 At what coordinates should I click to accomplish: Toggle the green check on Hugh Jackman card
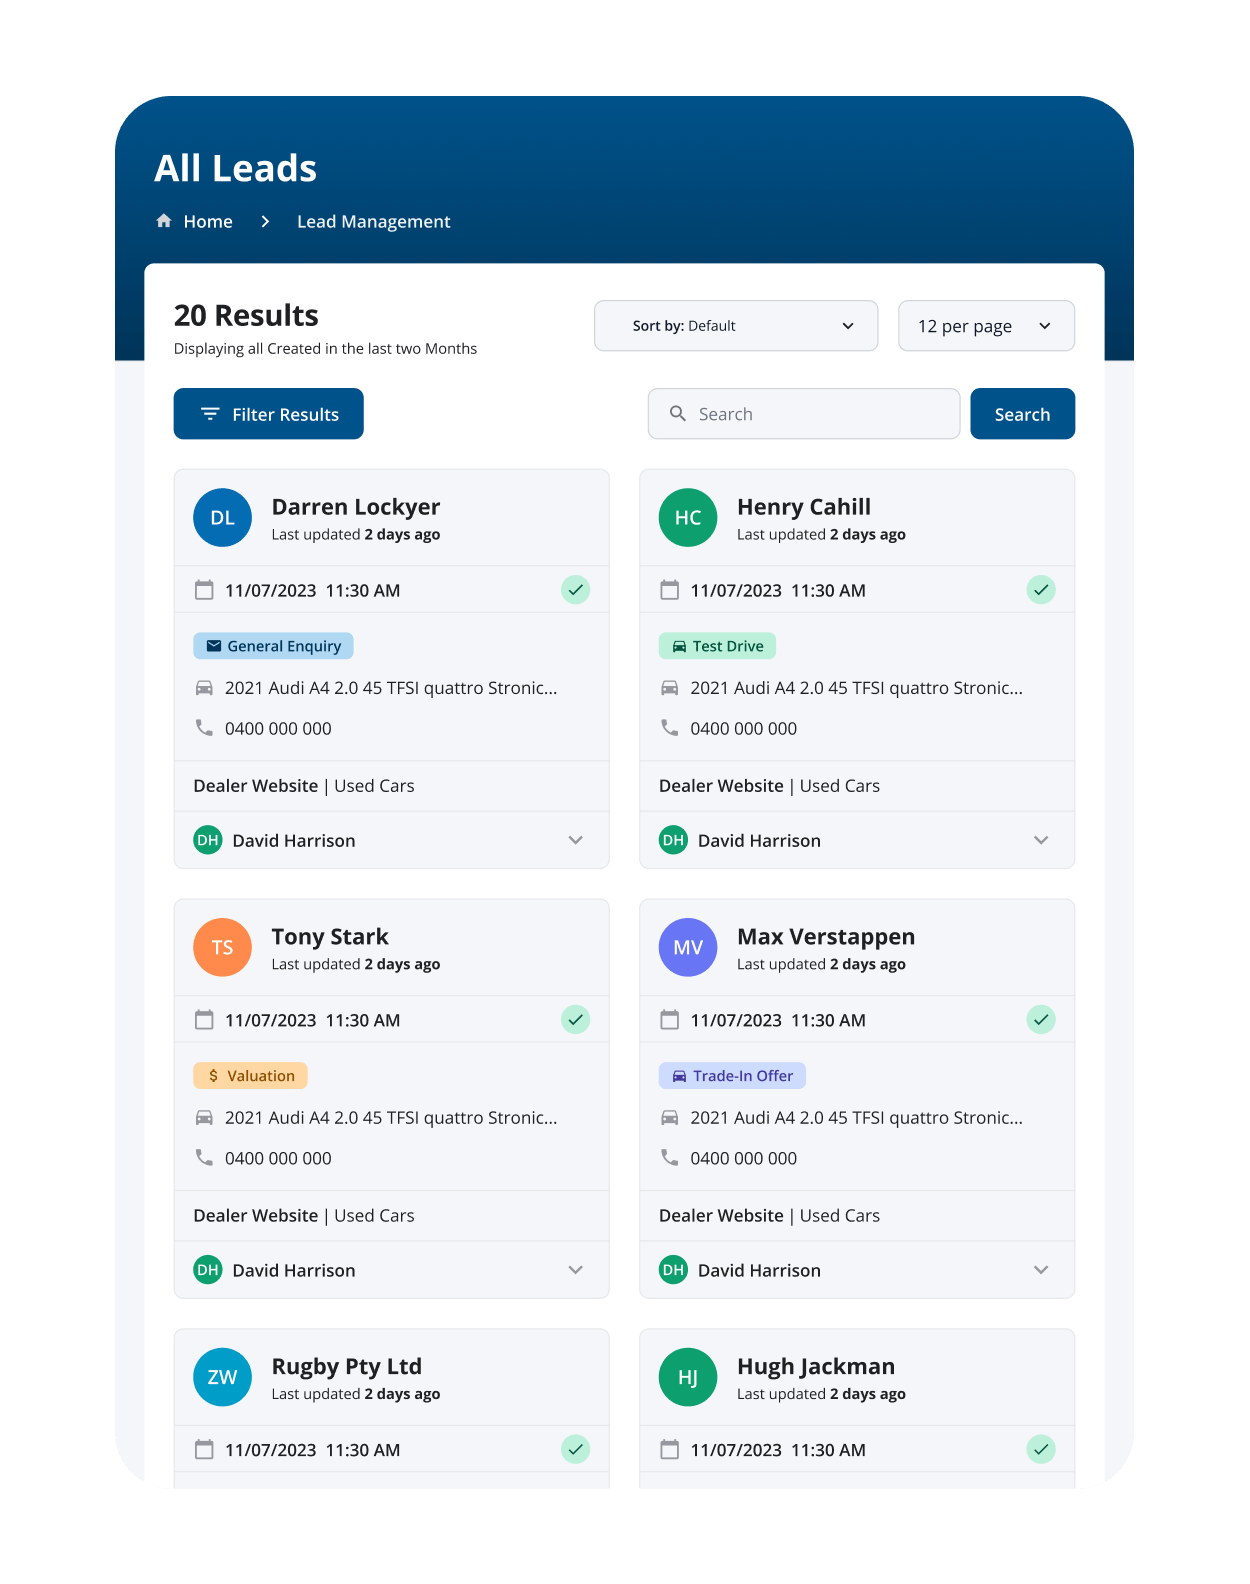(1041, 1450)
